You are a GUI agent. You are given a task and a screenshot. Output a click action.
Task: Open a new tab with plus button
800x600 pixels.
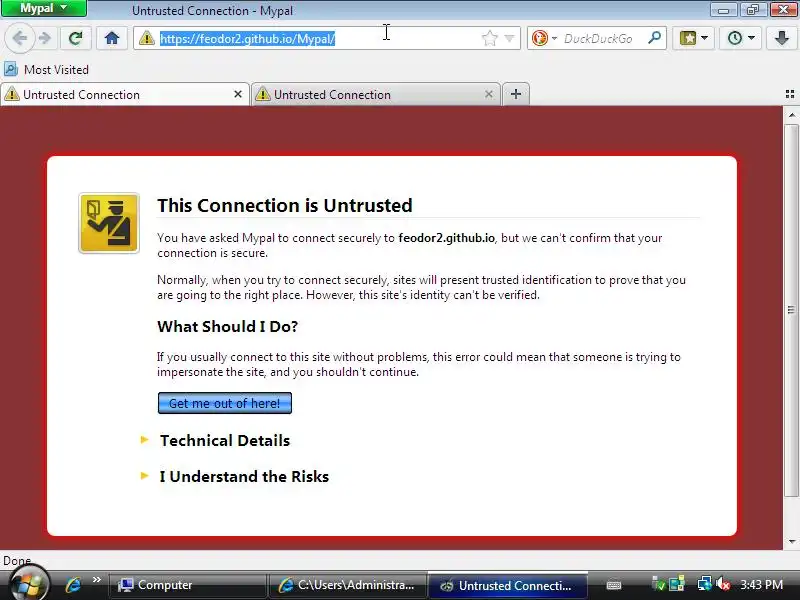(516, 94)
